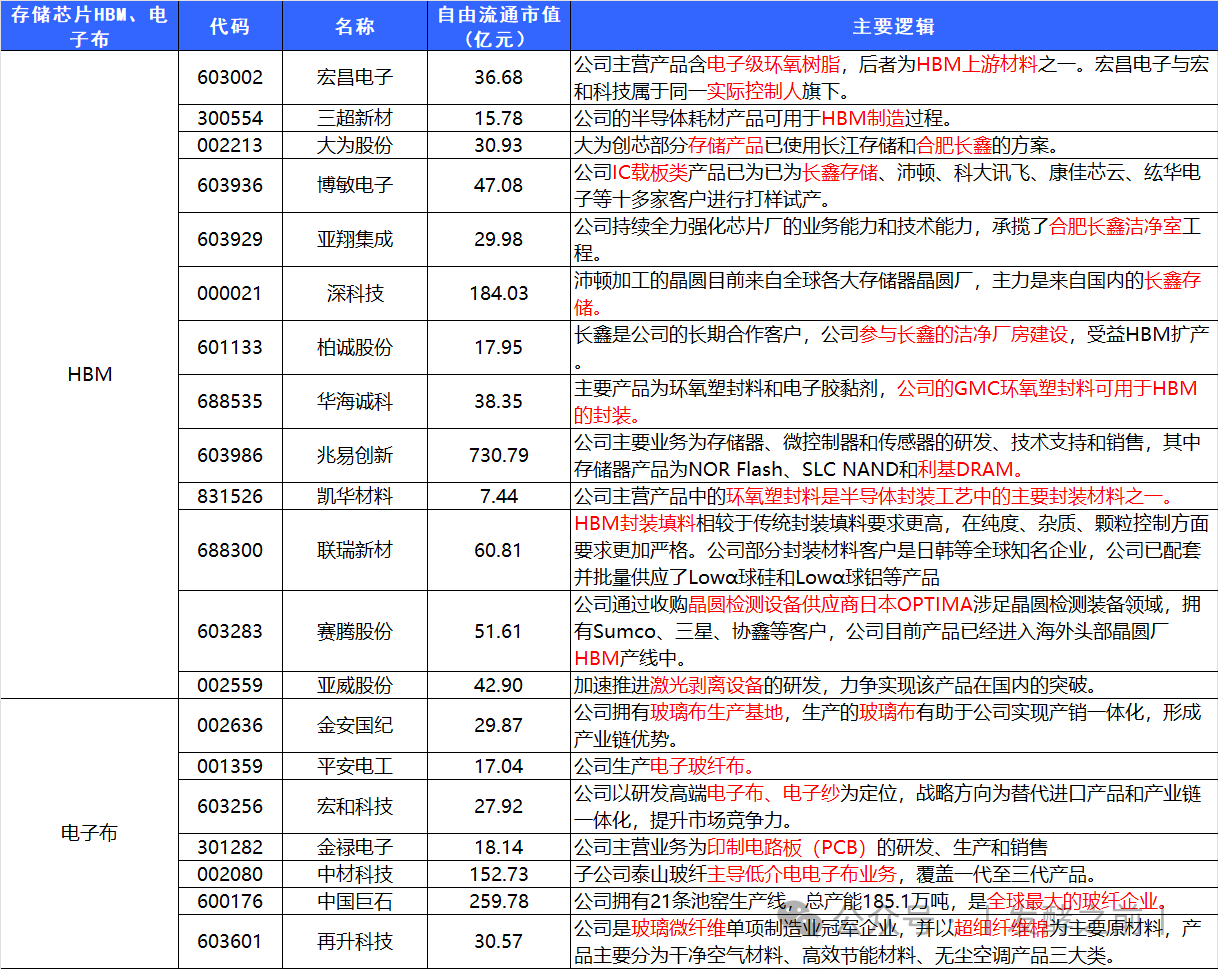
Task: Select the name cell "三超新材"
Action: (x=355, y=118)
